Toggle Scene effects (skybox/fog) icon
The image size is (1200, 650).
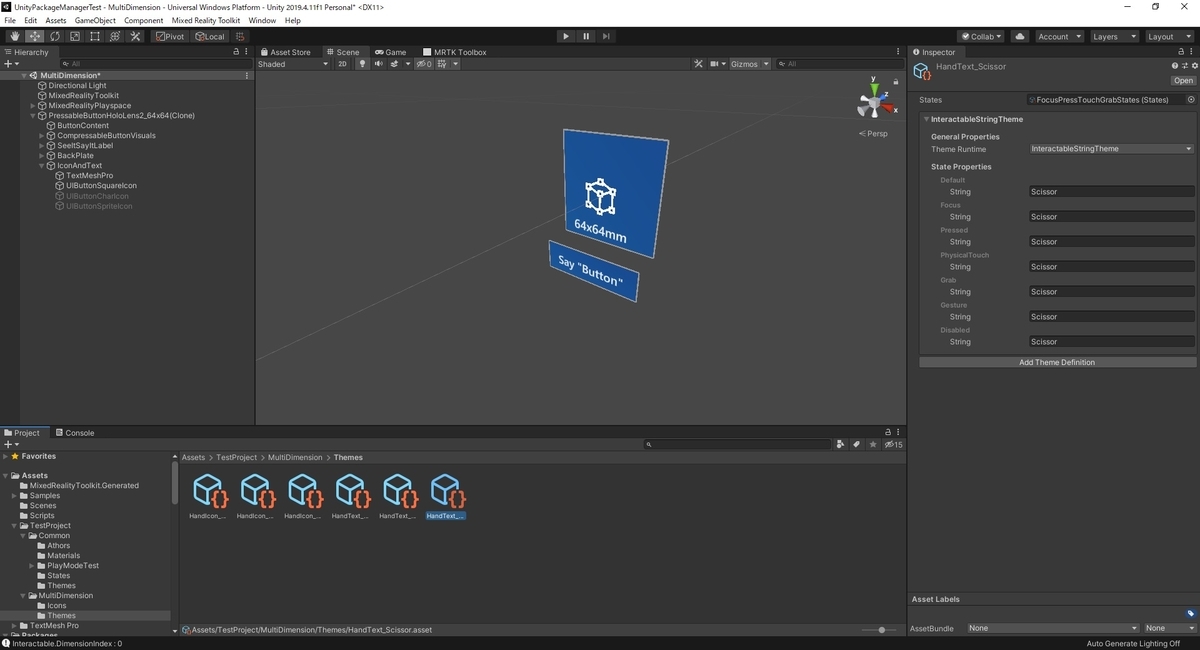tap(396, 64)
